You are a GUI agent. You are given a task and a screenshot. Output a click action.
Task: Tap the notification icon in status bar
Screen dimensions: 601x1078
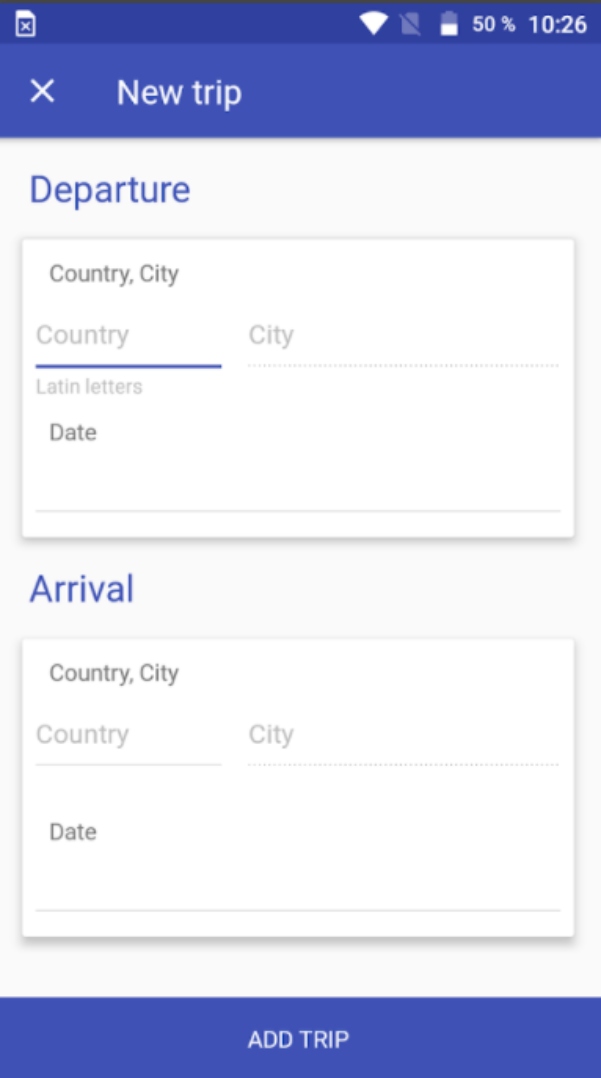[26, 26]
